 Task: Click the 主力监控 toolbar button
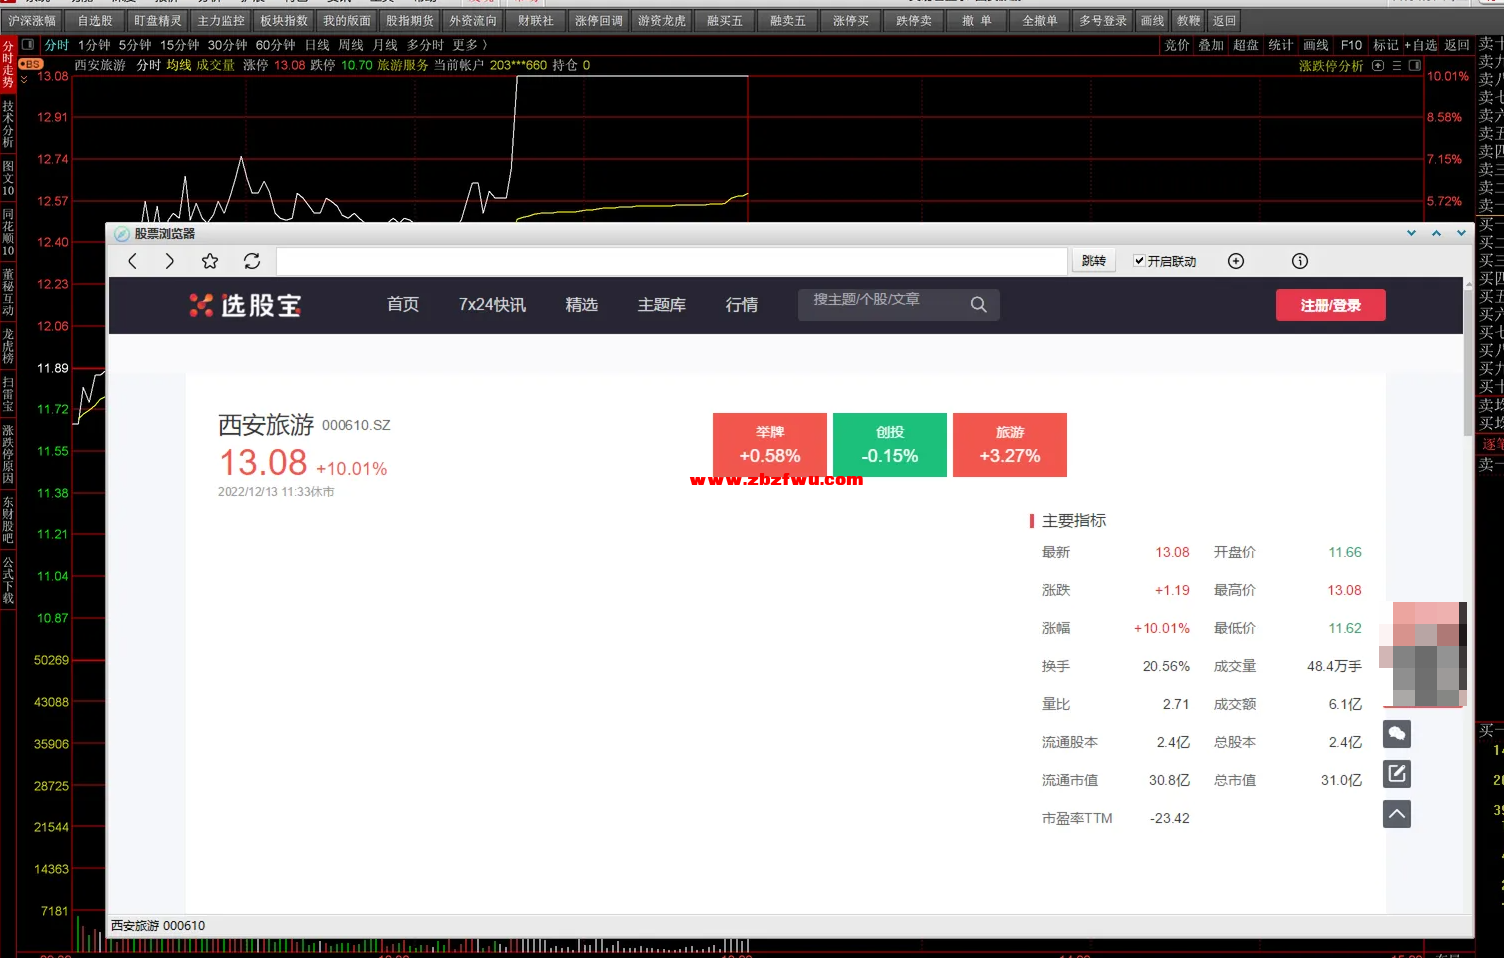221,20
